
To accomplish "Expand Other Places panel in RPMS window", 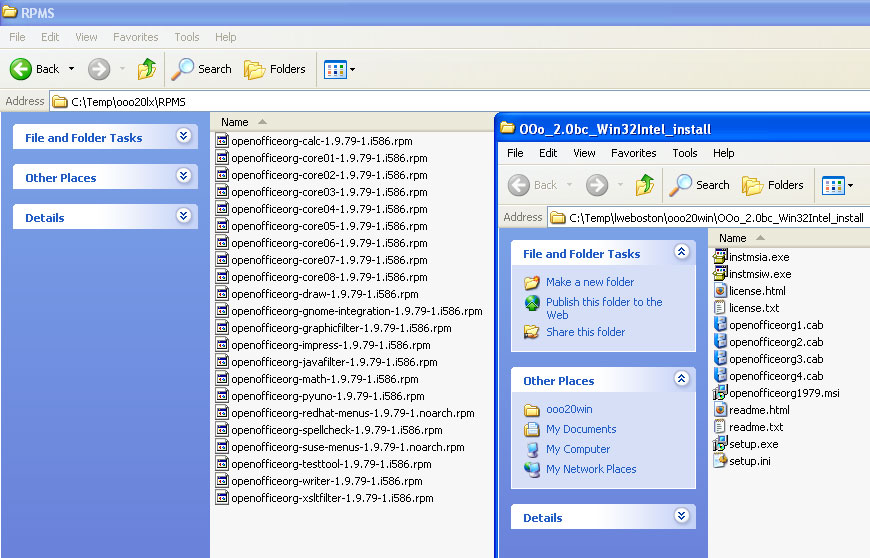I will click(183, 176).
